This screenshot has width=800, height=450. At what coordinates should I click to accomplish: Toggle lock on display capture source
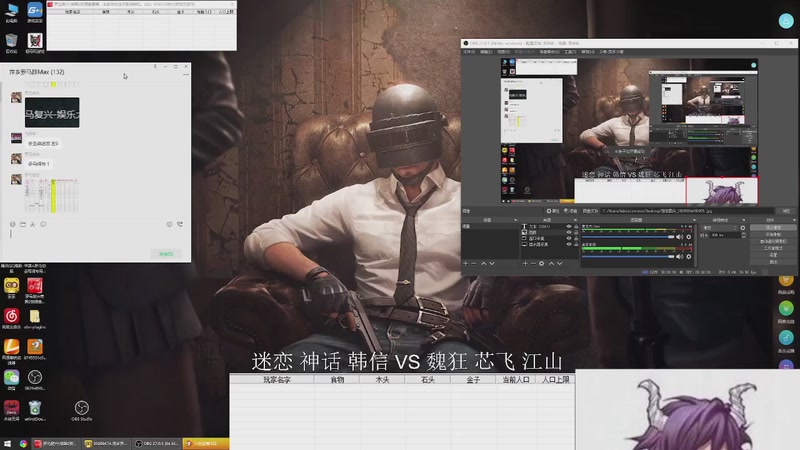[x=576, y=244]
